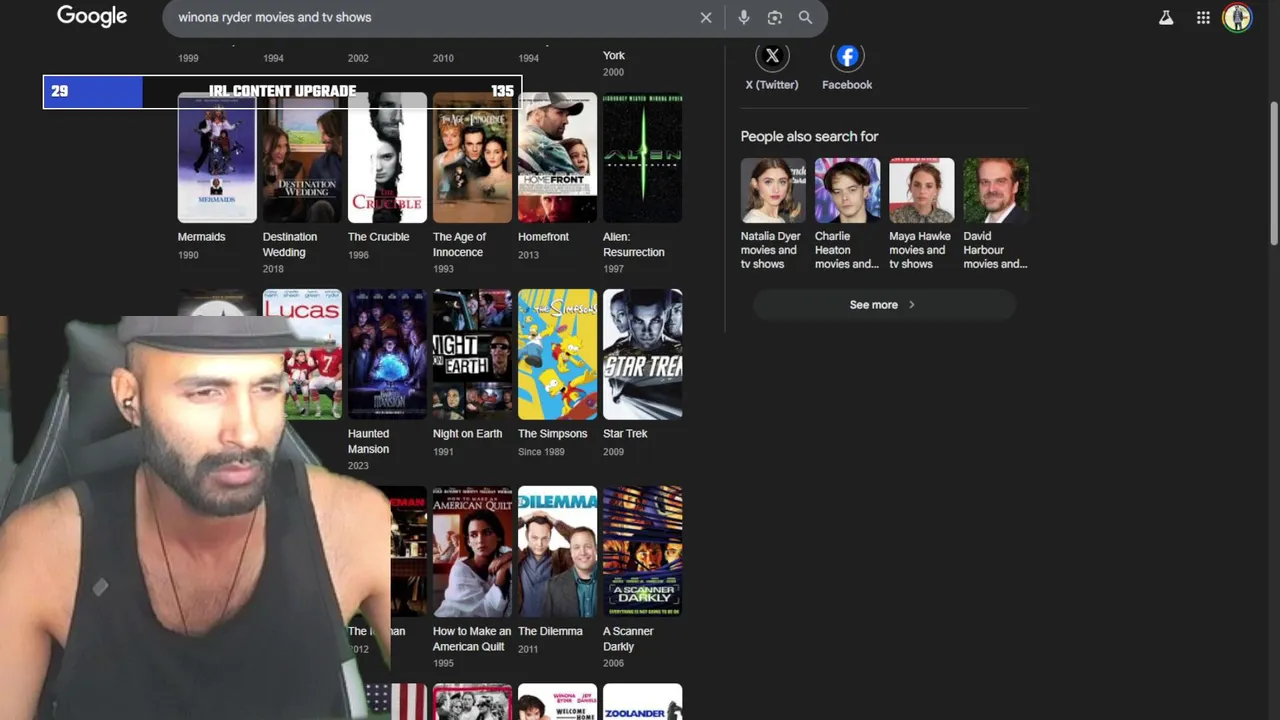This screenshot has height=720, width=1280.
Task: Open the X (Twitter) profile icon
Action: click(x=772, y=56)
